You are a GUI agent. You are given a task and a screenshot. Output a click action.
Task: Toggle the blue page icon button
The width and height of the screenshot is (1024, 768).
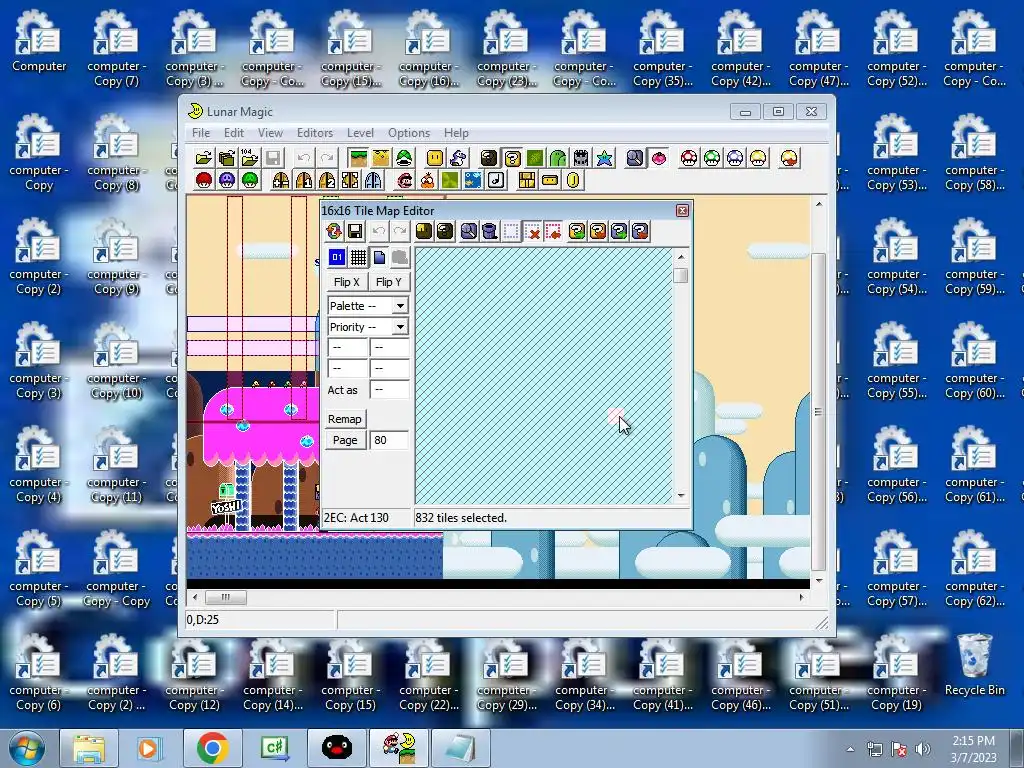click(x=379, y=257)
